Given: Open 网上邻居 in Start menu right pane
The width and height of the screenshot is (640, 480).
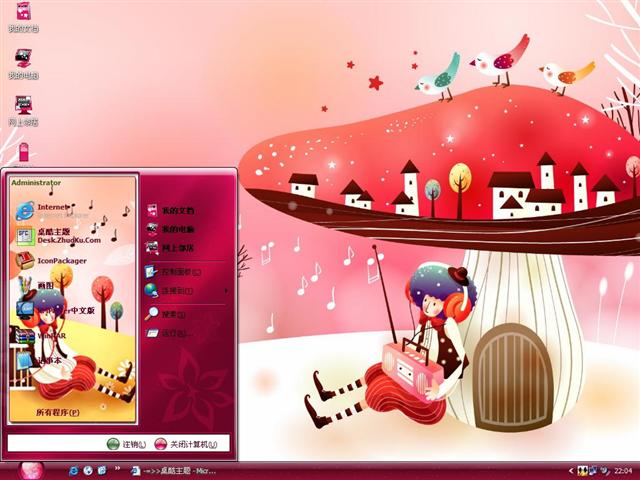Looking at the screenshot, I should click(x=171, y=247).
